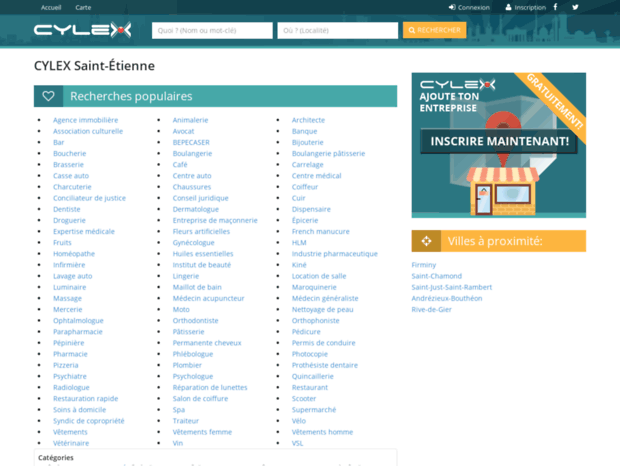Screen dimensions: 620x466
Task: Open Carte in top menu
Action: click(83, 7)
